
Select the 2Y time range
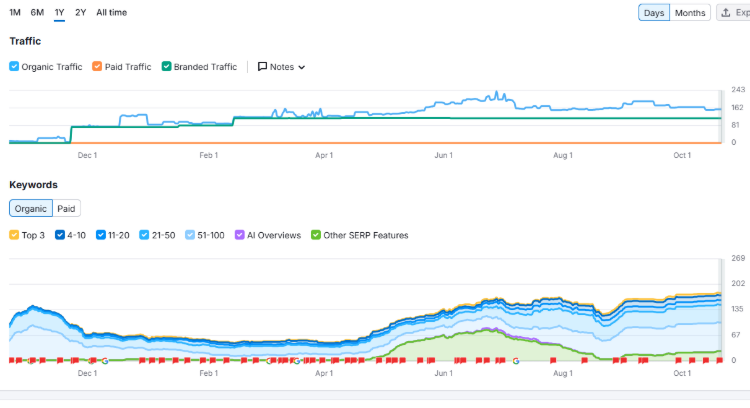click(80, 12)
